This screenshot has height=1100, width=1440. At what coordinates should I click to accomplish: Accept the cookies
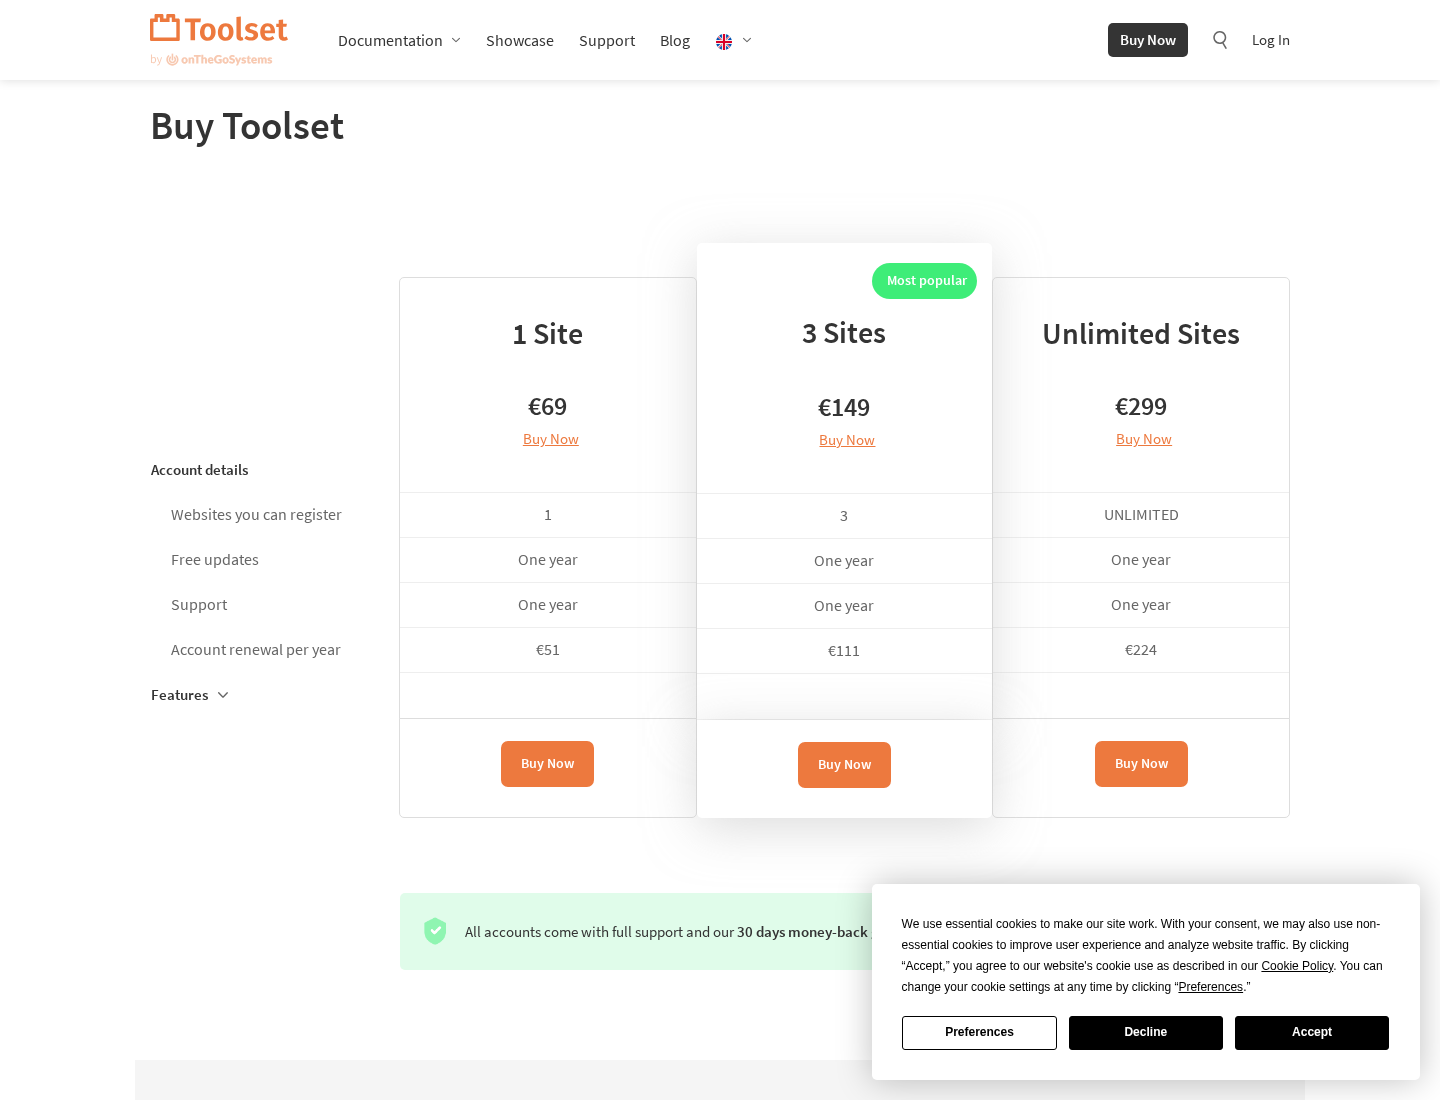(1312, 1033)
